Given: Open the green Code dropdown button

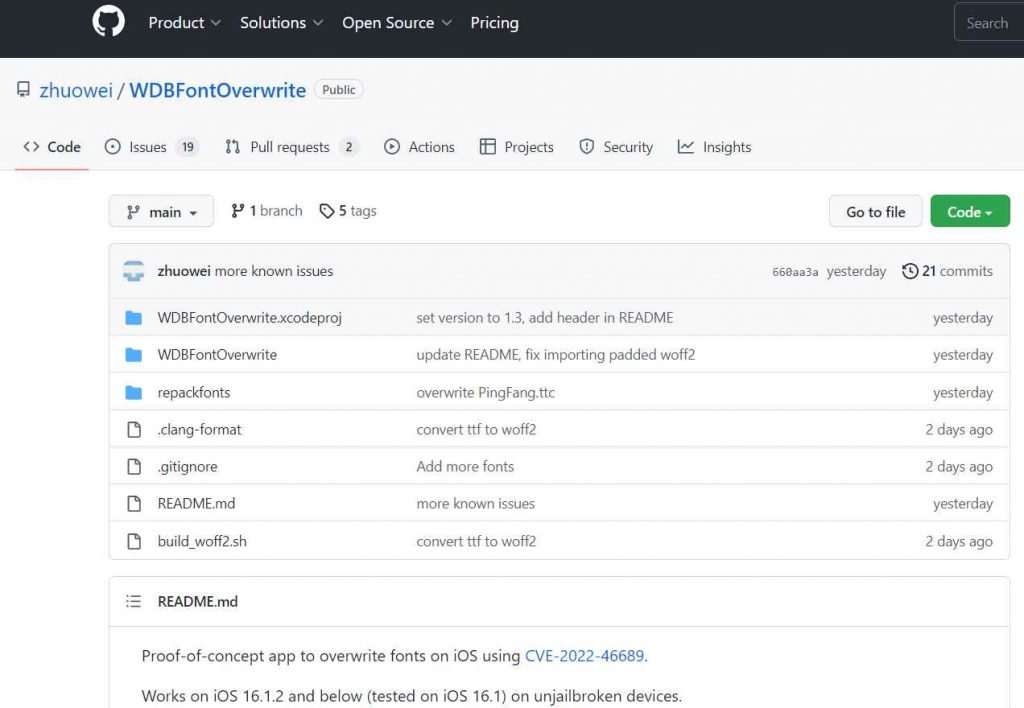Looking at the screenshot, I should click(x=970, y=212).
